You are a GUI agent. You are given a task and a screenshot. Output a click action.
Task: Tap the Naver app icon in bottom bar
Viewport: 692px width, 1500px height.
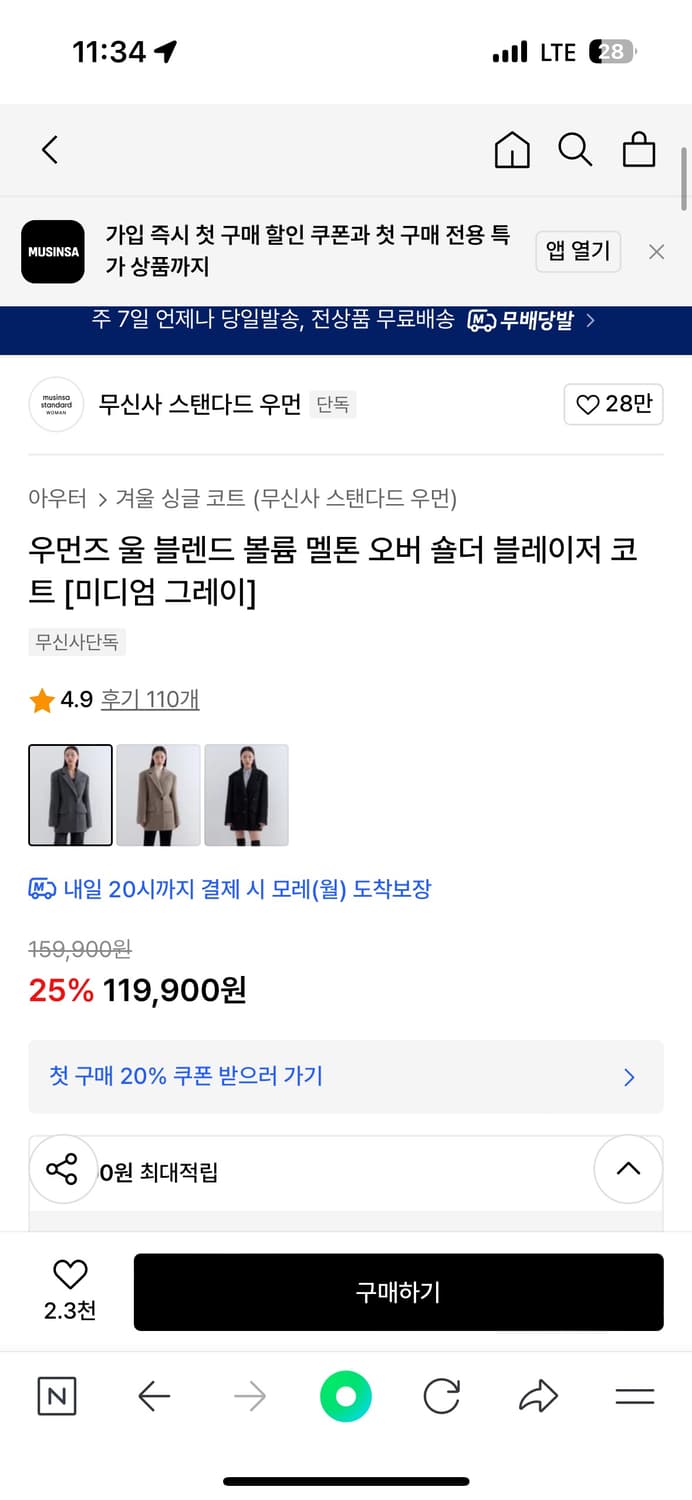pyautogui.click(x=55, y=1397)
